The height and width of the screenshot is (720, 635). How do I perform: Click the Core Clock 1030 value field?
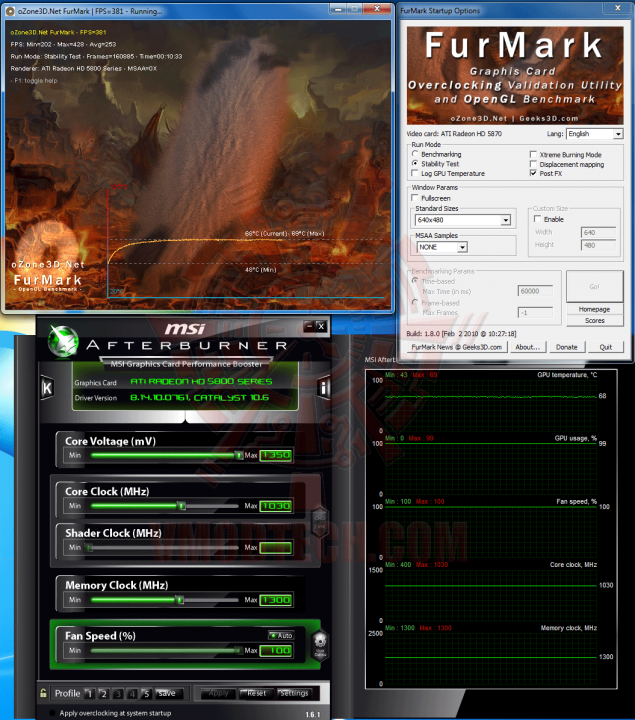pyautogui.click(x=276, y=506)
